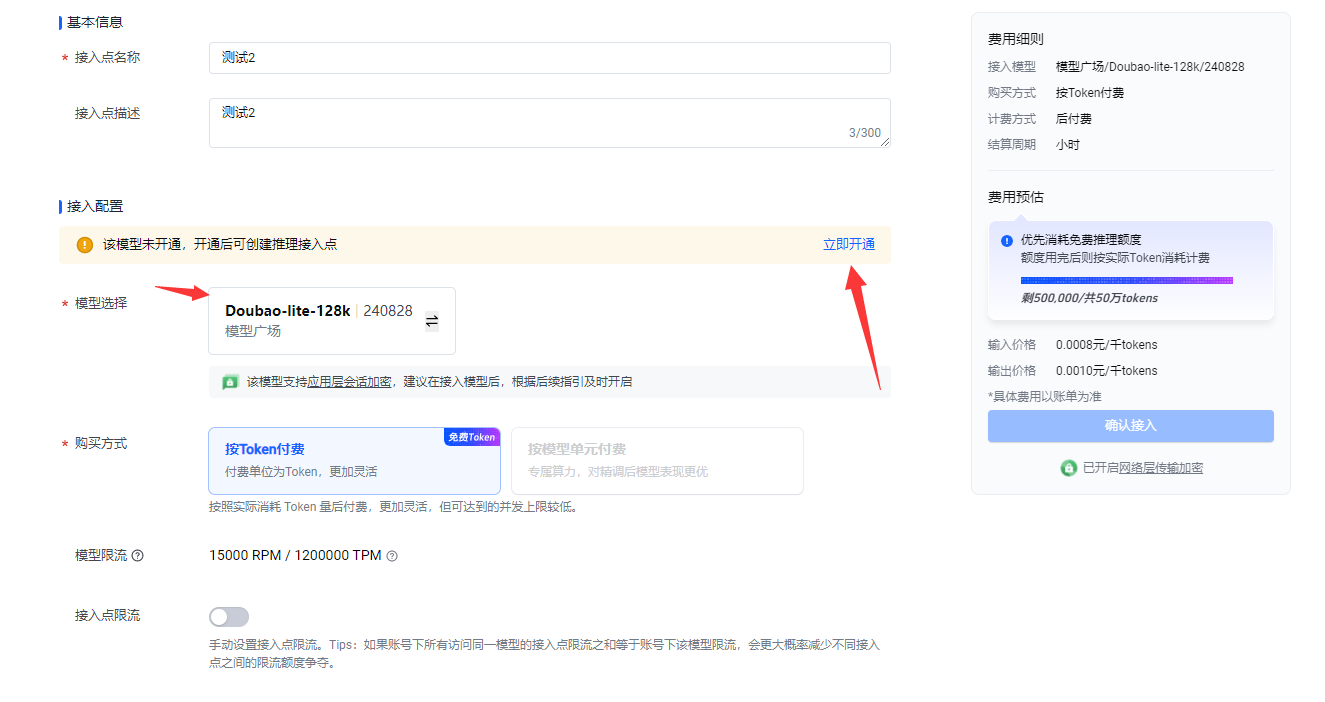Click the model swap arrows icon

point(432,321)
